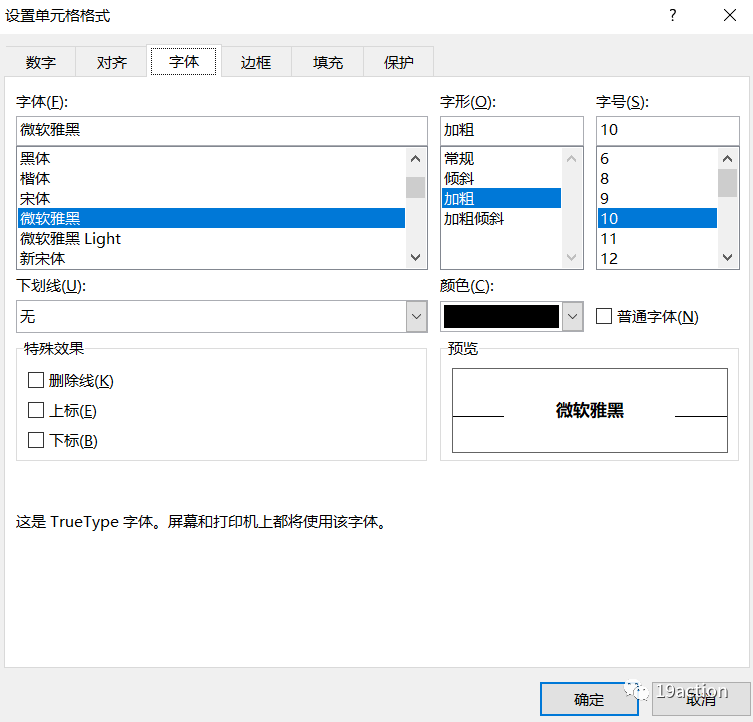Select font size 11
This screenshot has width=753, height=722.
pyautogui.click(x=657, y=238)
